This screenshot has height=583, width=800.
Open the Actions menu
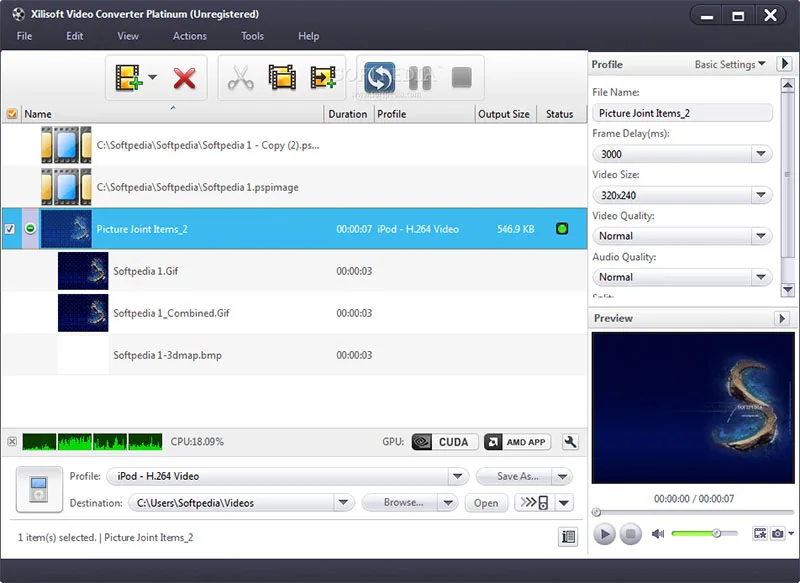[189, 36]
